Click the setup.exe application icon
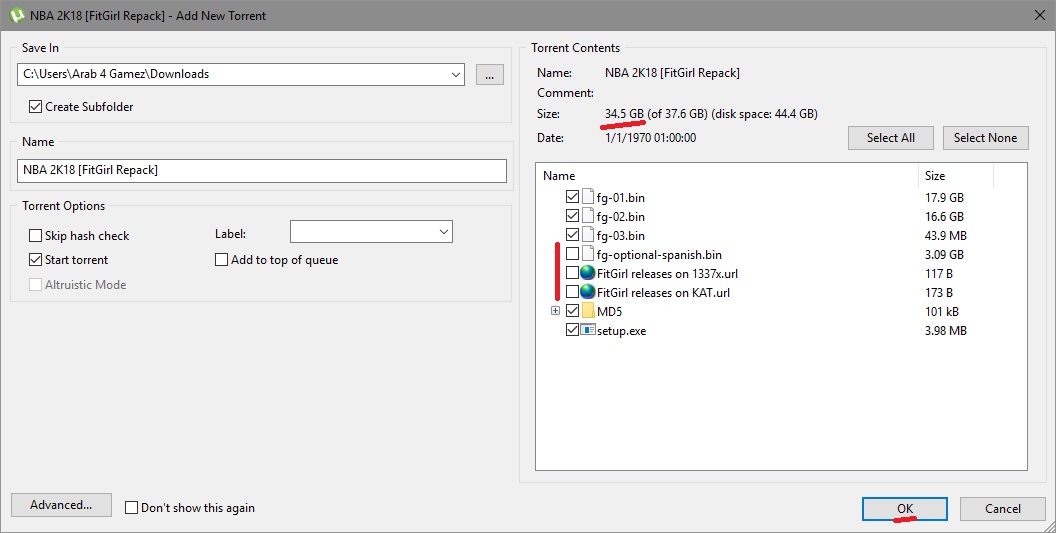 [x=588, y=331]
